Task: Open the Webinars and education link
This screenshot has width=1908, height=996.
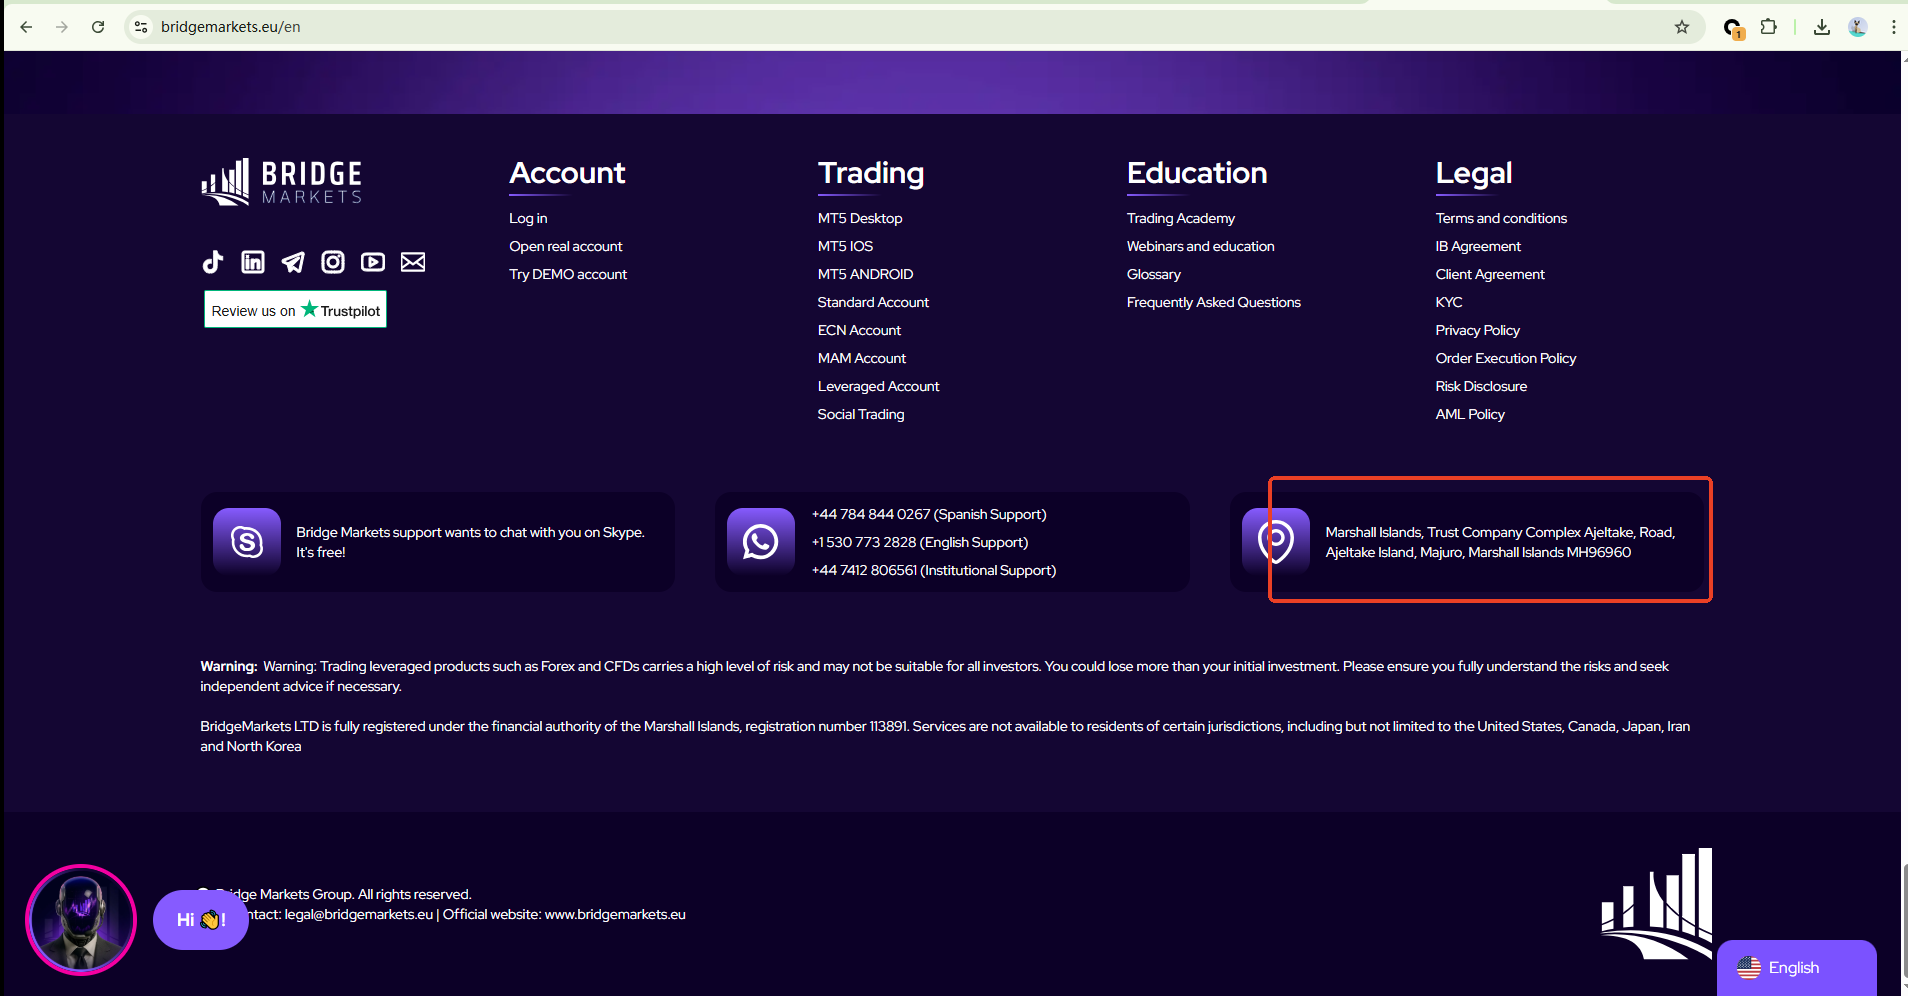Action: tap(1201, 246)
